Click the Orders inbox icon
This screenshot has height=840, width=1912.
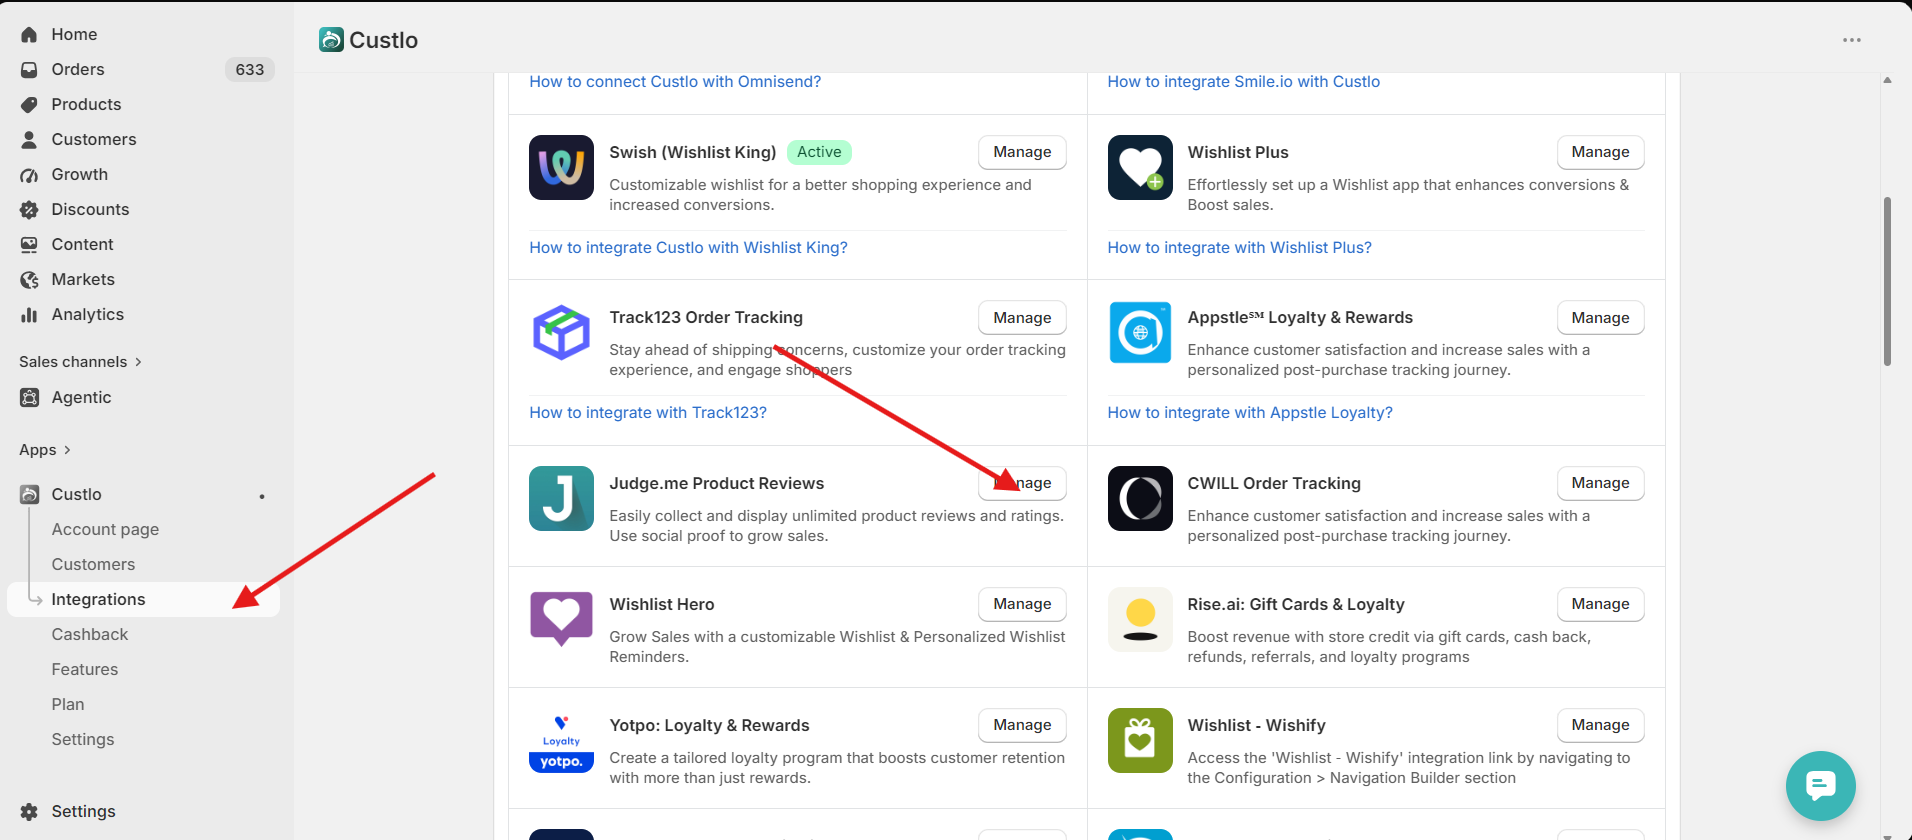pos(29,70)
